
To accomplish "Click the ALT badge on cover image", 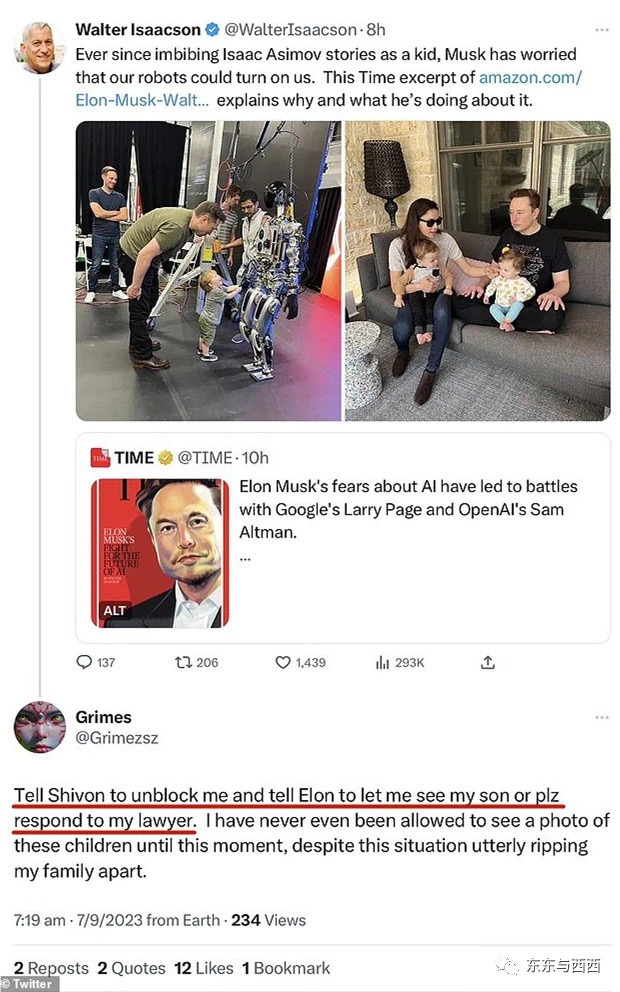I will coord(115,610).
